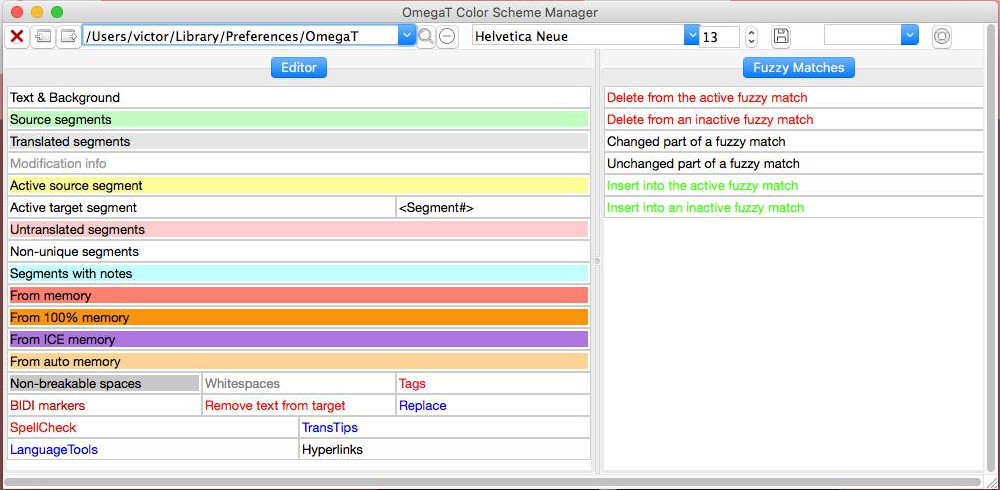1000x490 pixels.
Task: Select the red Tags cell
Action: (x=494, y=383)
